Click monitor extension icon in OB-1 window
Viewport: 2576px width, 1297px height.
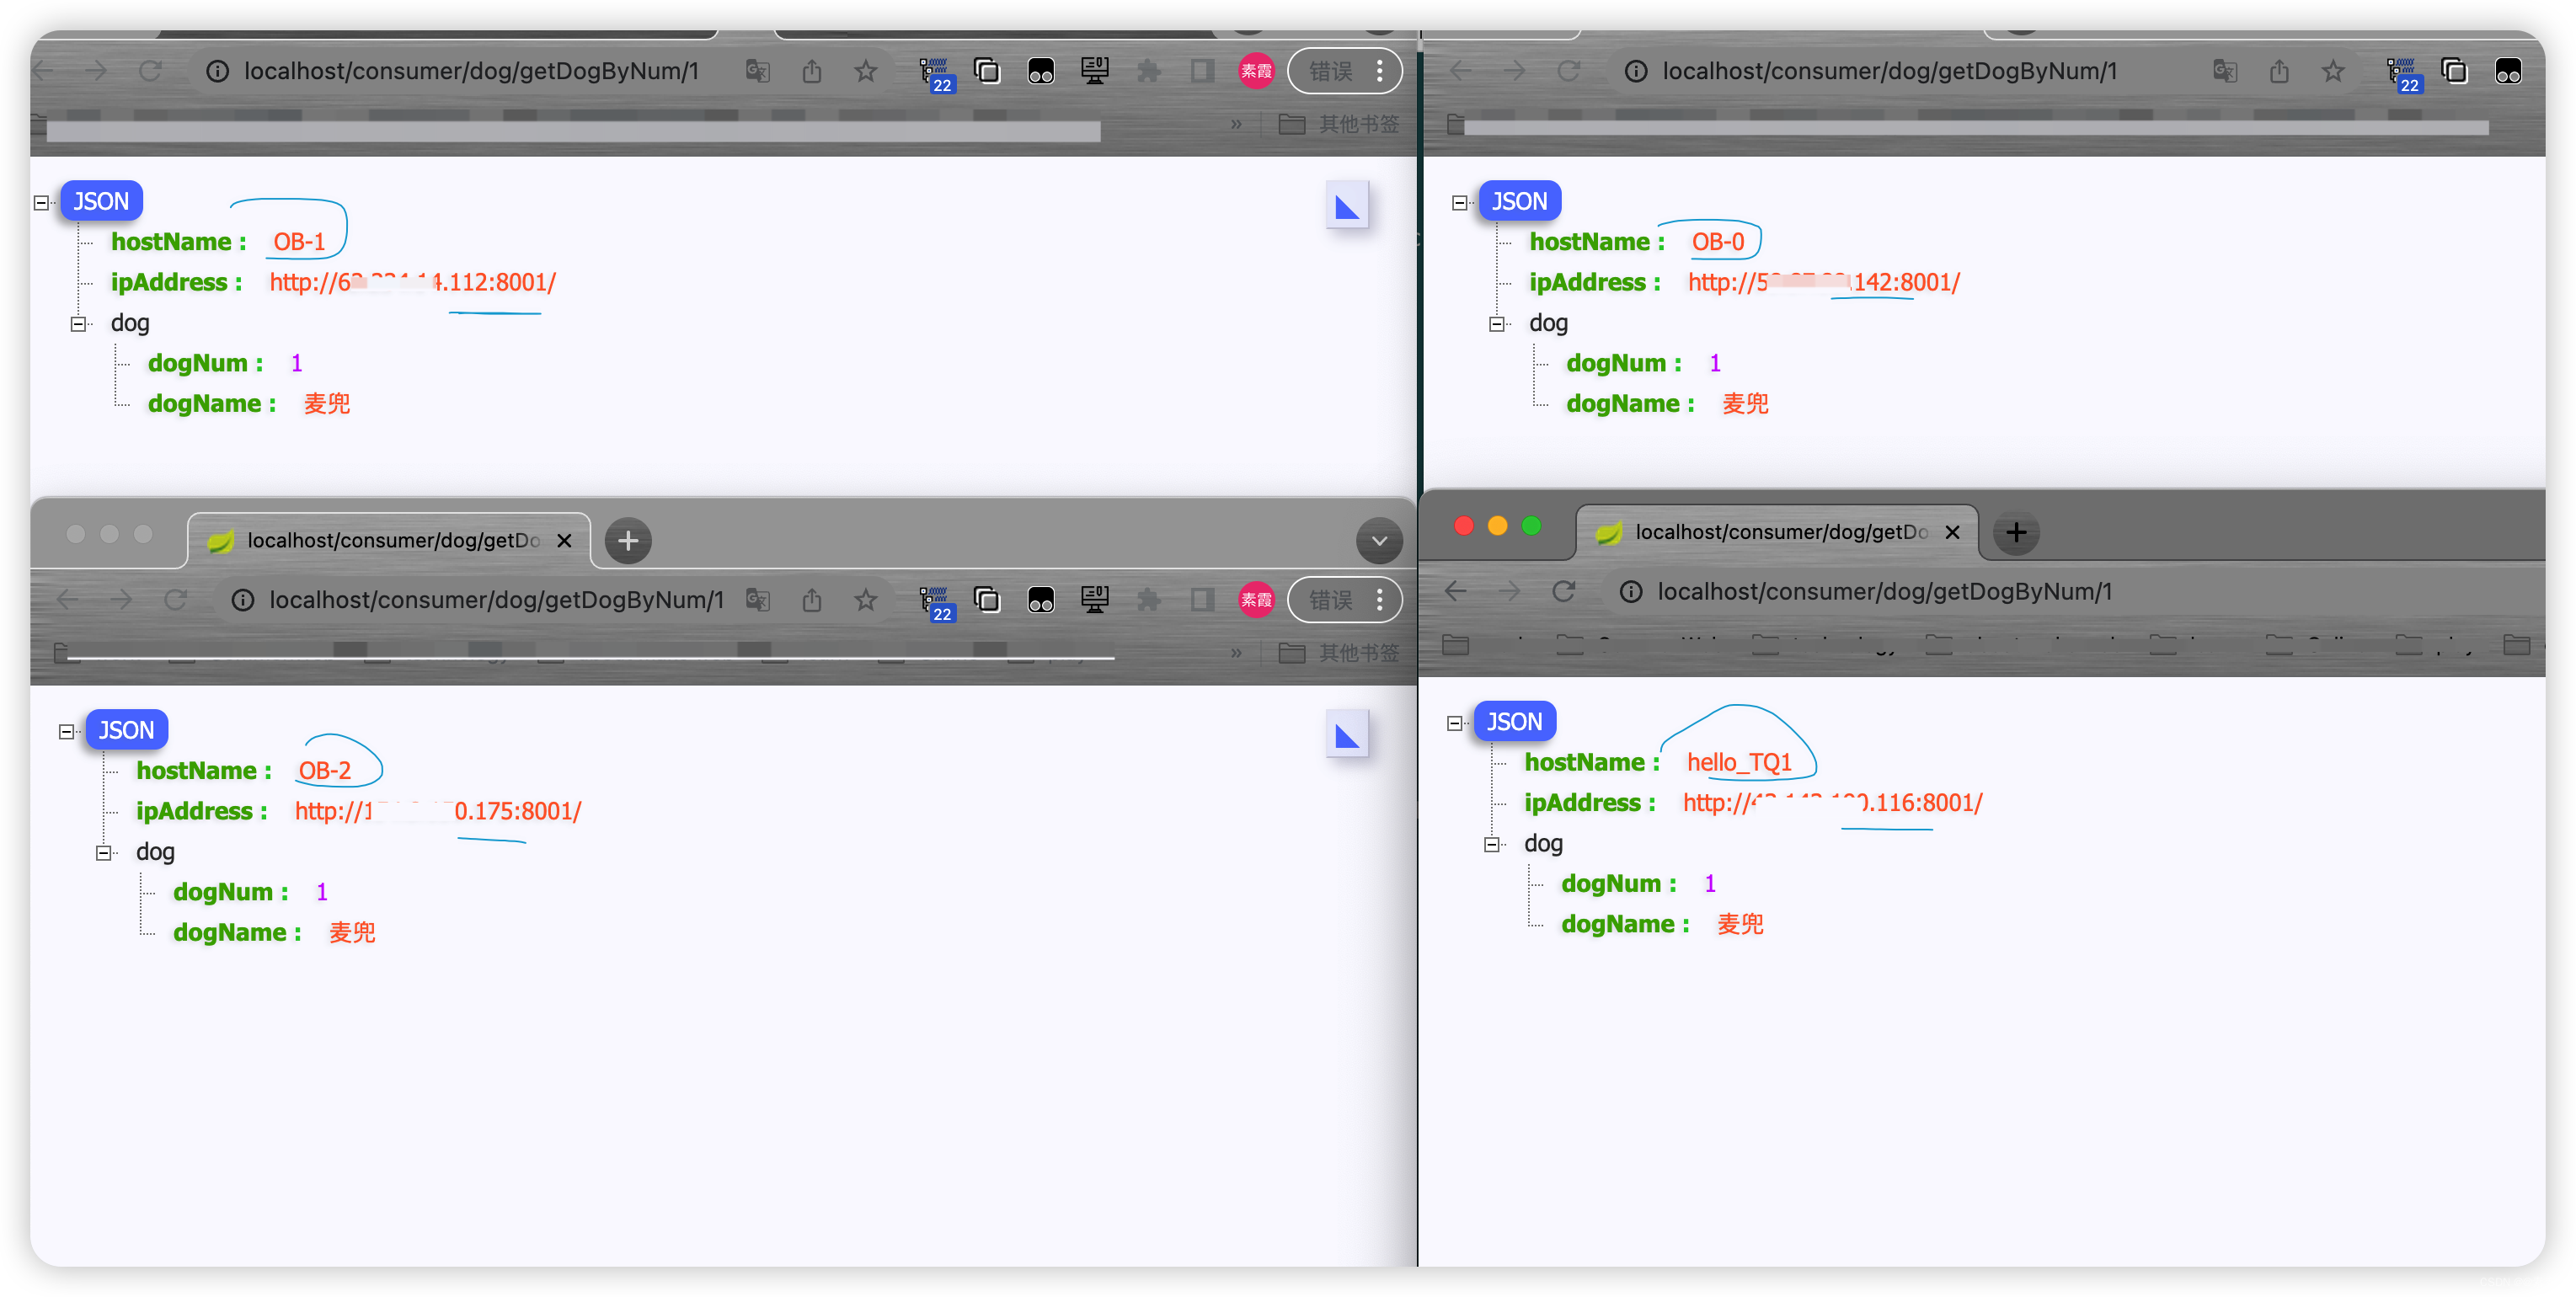1095,71
